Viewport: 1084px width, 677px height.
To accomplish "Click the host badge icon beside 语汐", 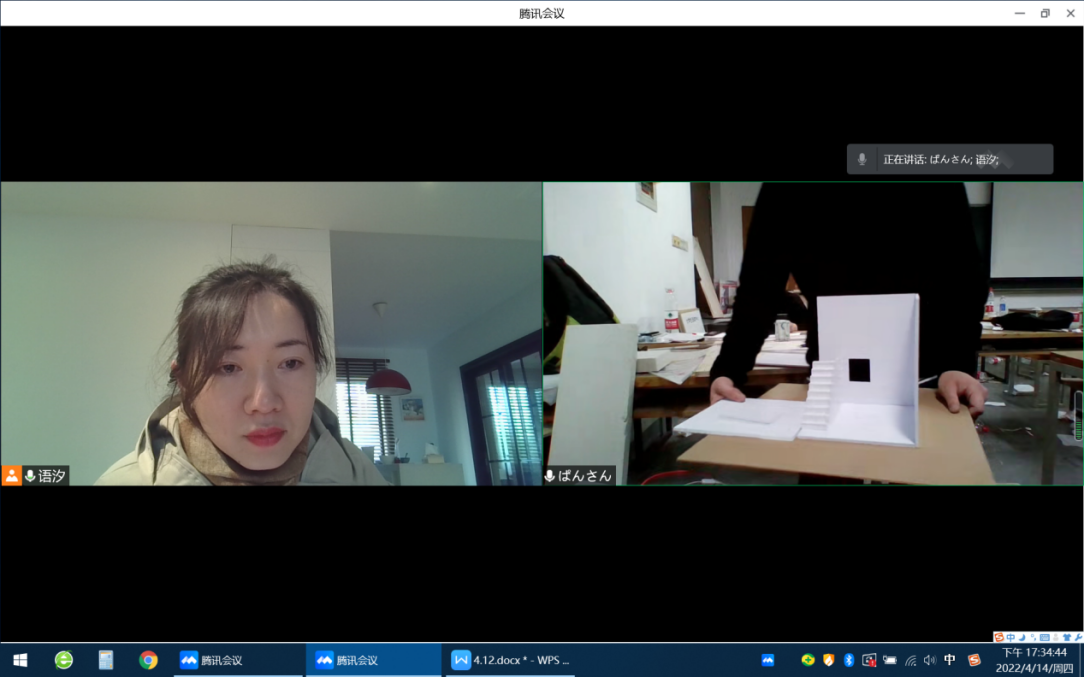I will click(x=12, y=476).
